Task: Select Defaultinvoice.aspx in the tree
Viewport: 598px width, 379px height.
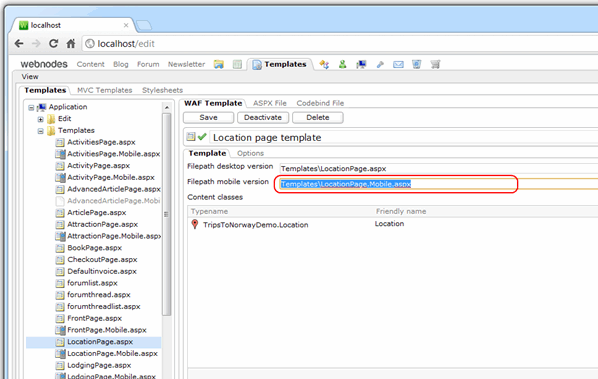Action: coord(102,272)
